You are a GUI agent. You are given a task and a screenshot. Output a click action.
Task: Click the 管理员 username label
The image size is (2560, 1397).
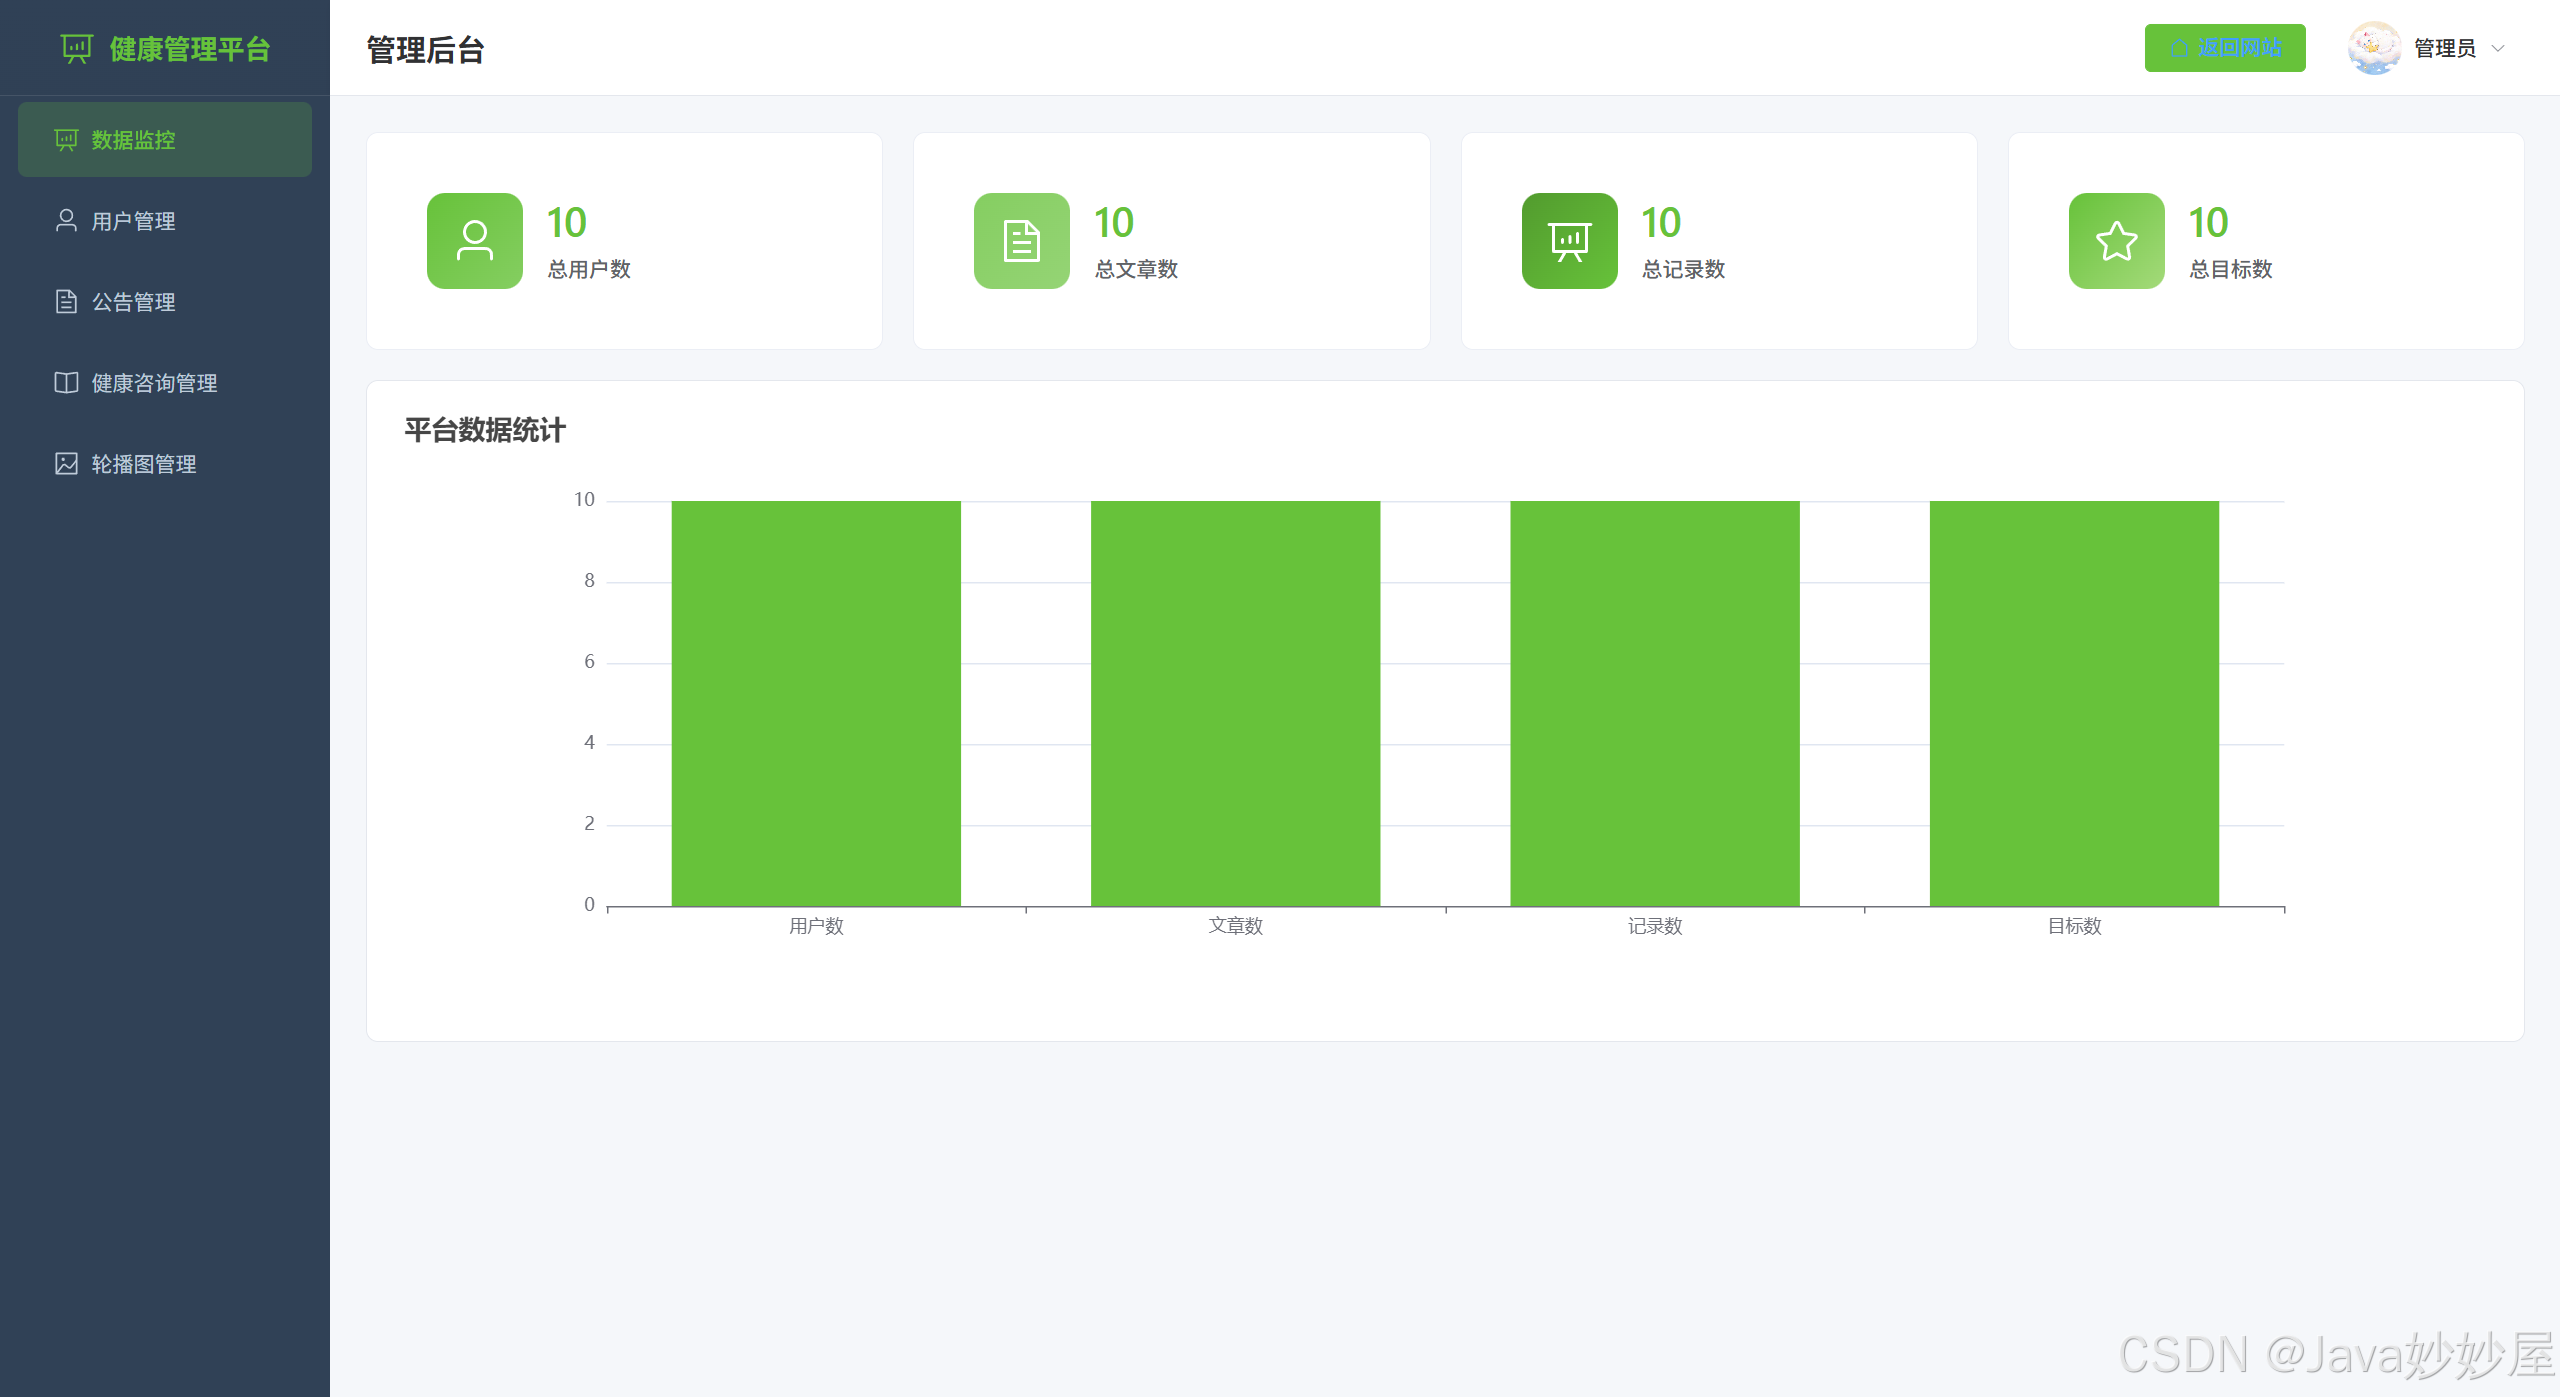click(x=2444, y=48)
